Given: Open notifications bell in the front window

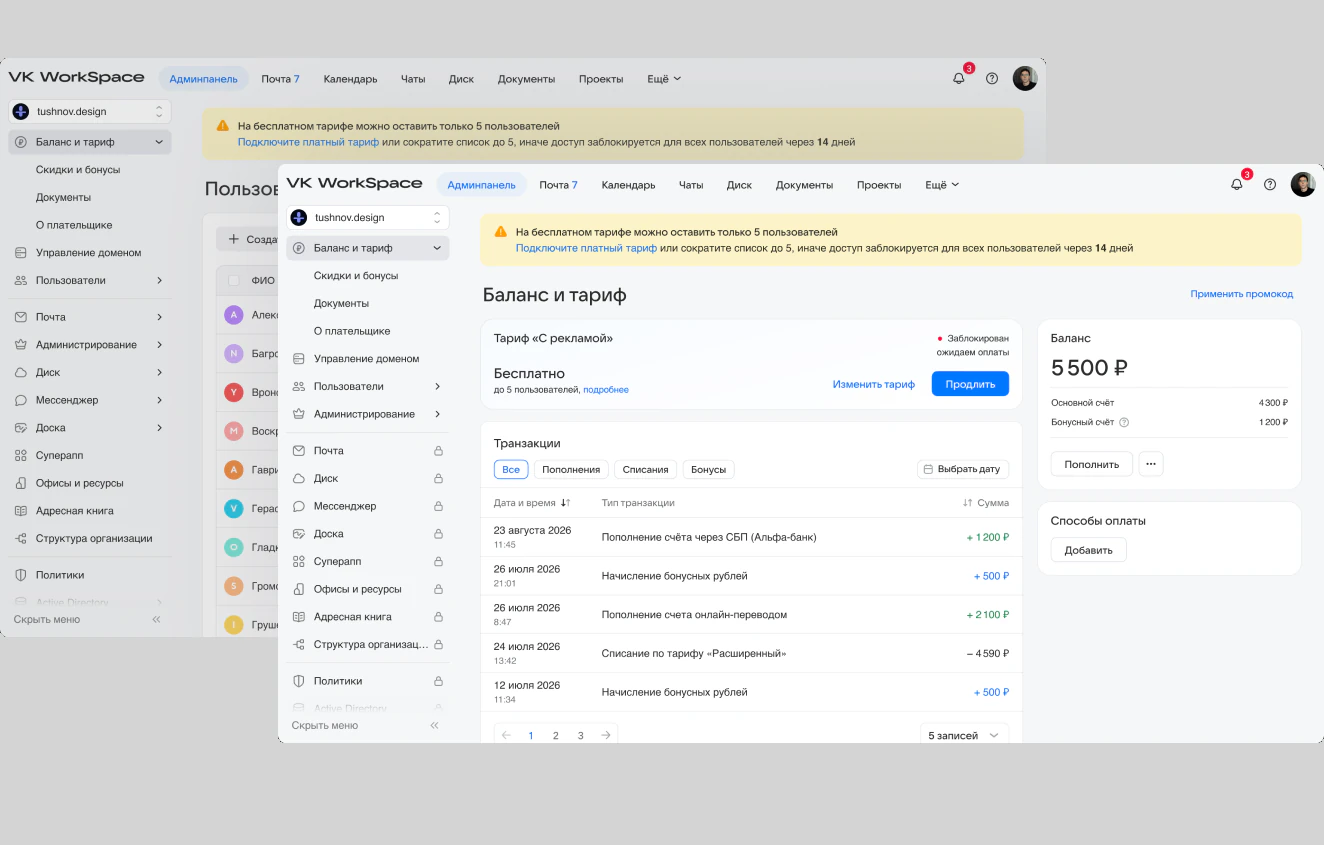Looking at the screenshot, I should tap(1237, 184).
